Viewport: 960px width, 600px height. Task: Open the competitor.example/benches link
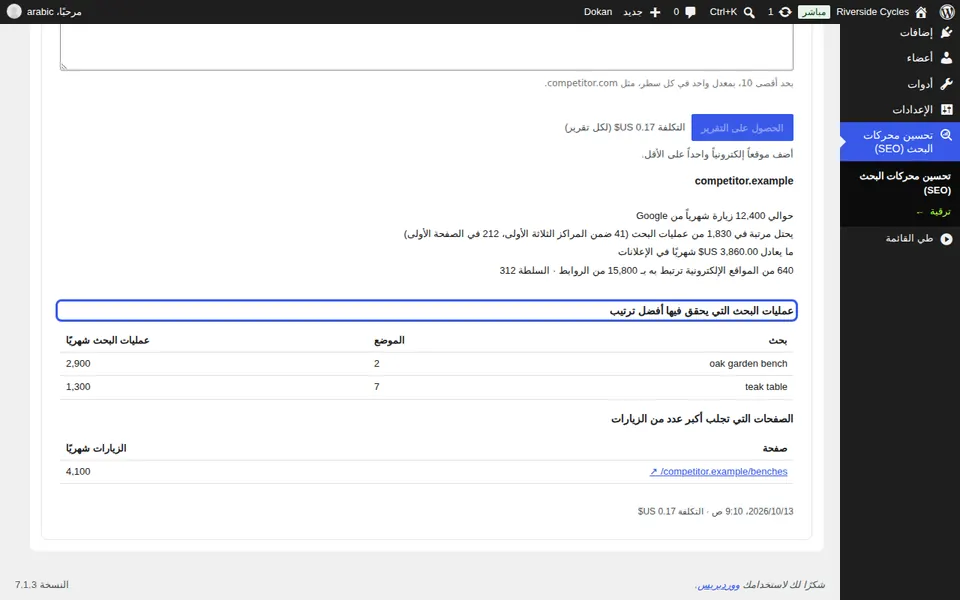(718, 471)
